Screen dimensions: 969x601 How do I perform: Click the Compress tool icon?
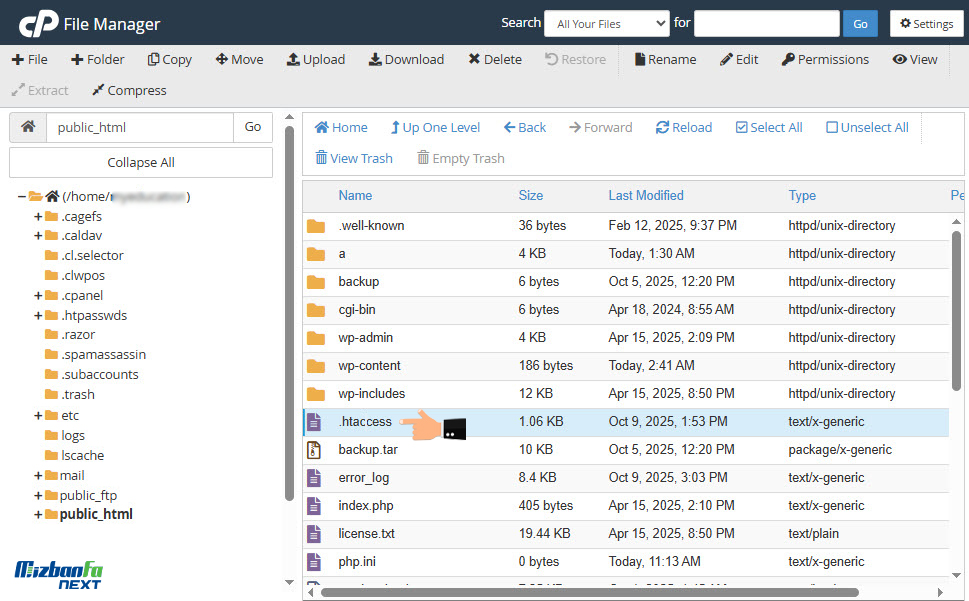(98, 91)
